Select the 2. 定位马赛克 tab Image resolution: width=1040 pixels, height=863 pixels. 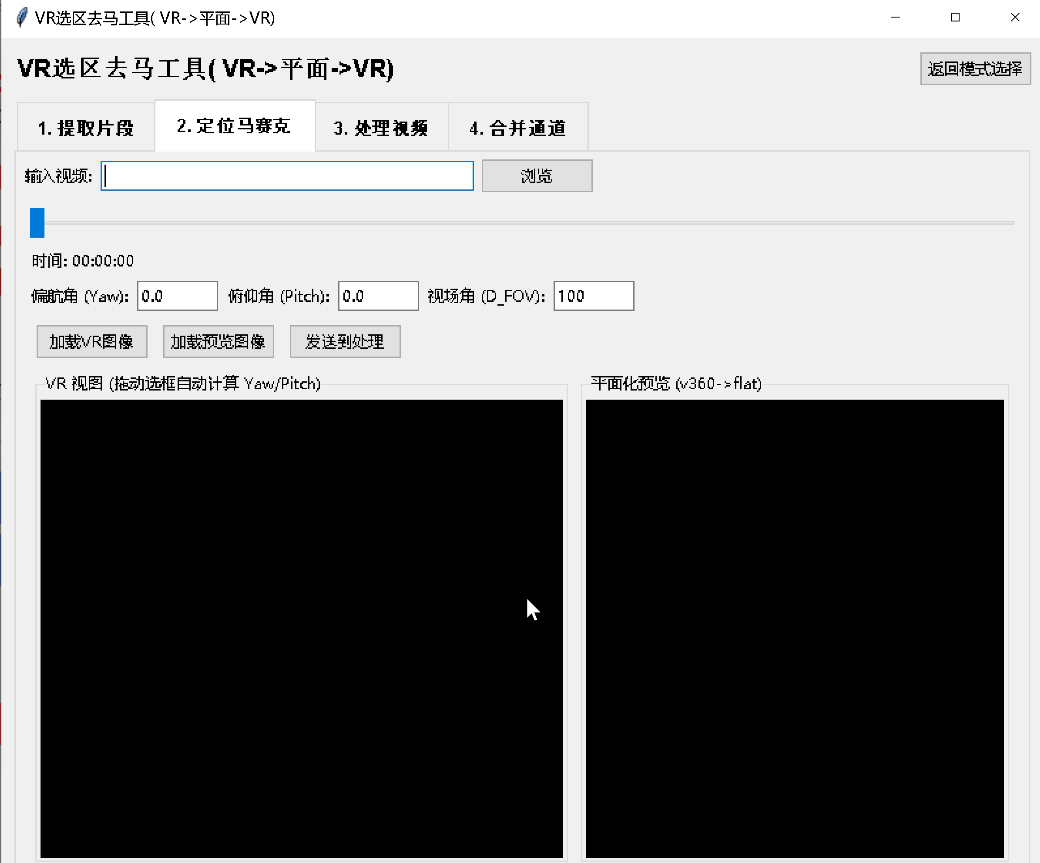coord(235,126)
